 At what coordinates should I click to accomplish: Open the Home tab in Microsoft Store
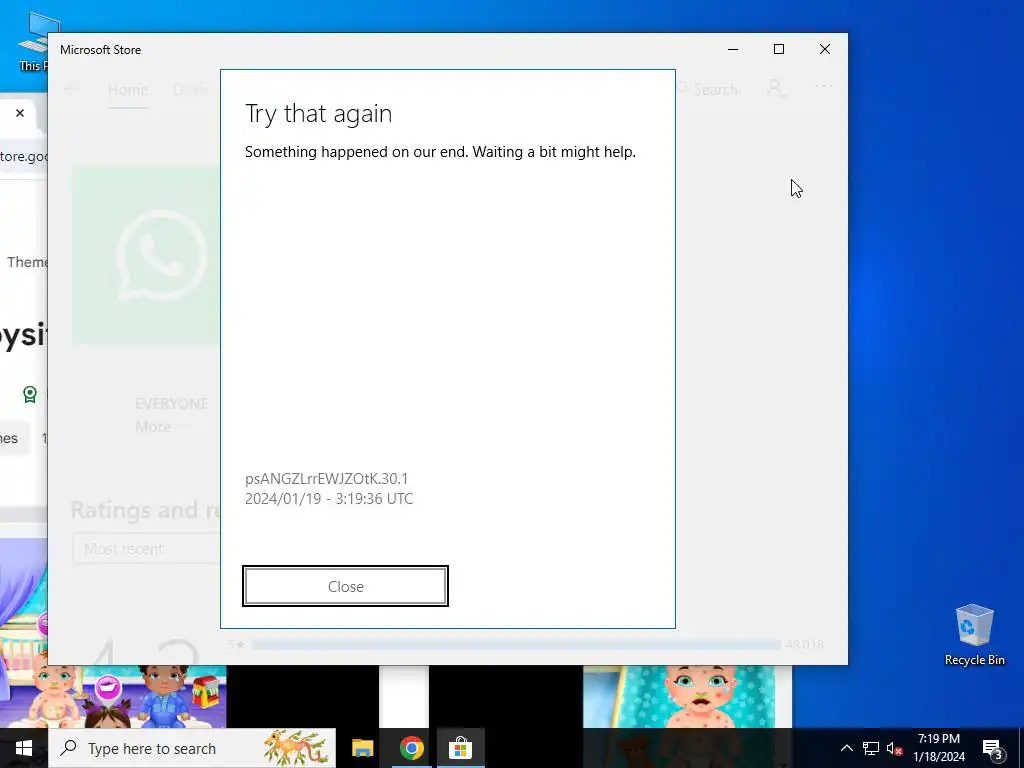pos(128,89)
